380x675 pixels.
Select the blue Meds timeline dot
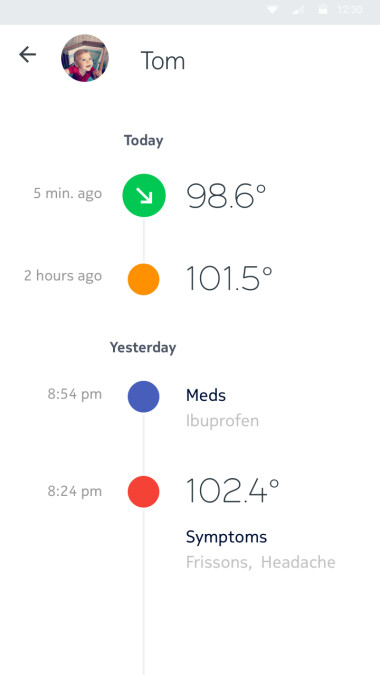[144, 396]
